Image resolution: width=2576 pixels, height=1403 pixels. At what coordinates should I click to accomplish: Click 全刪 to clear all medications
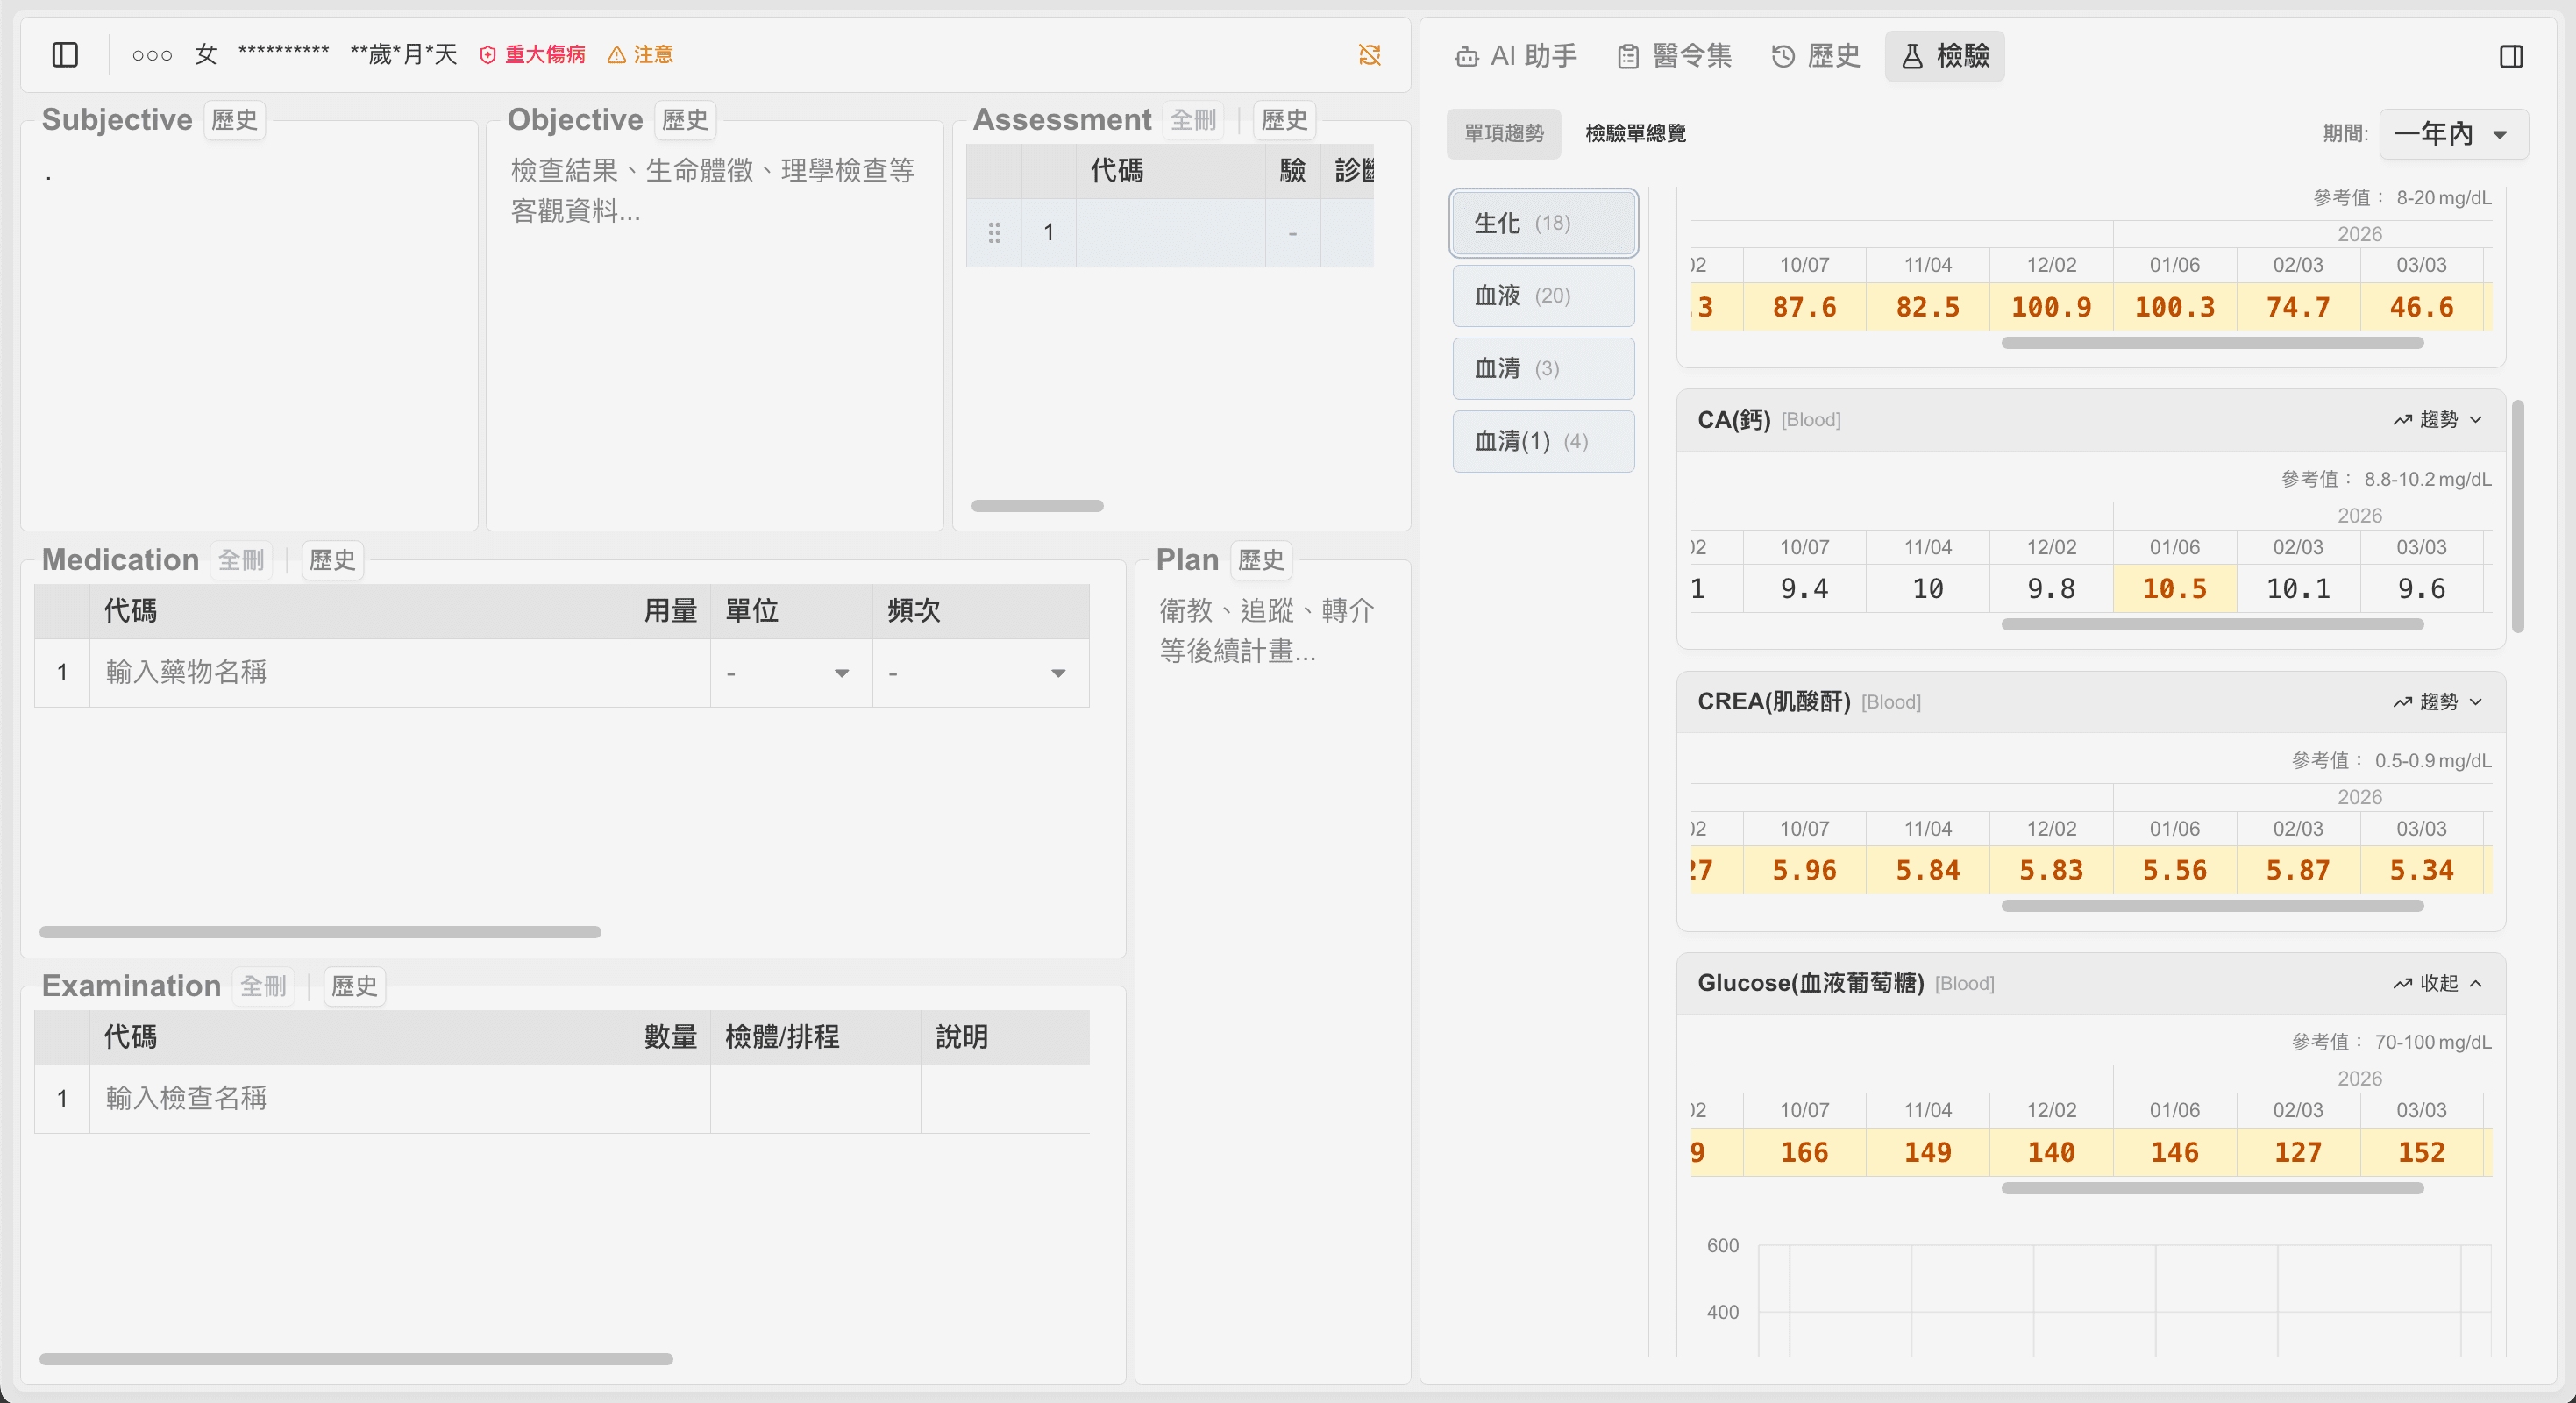point(241,560)
